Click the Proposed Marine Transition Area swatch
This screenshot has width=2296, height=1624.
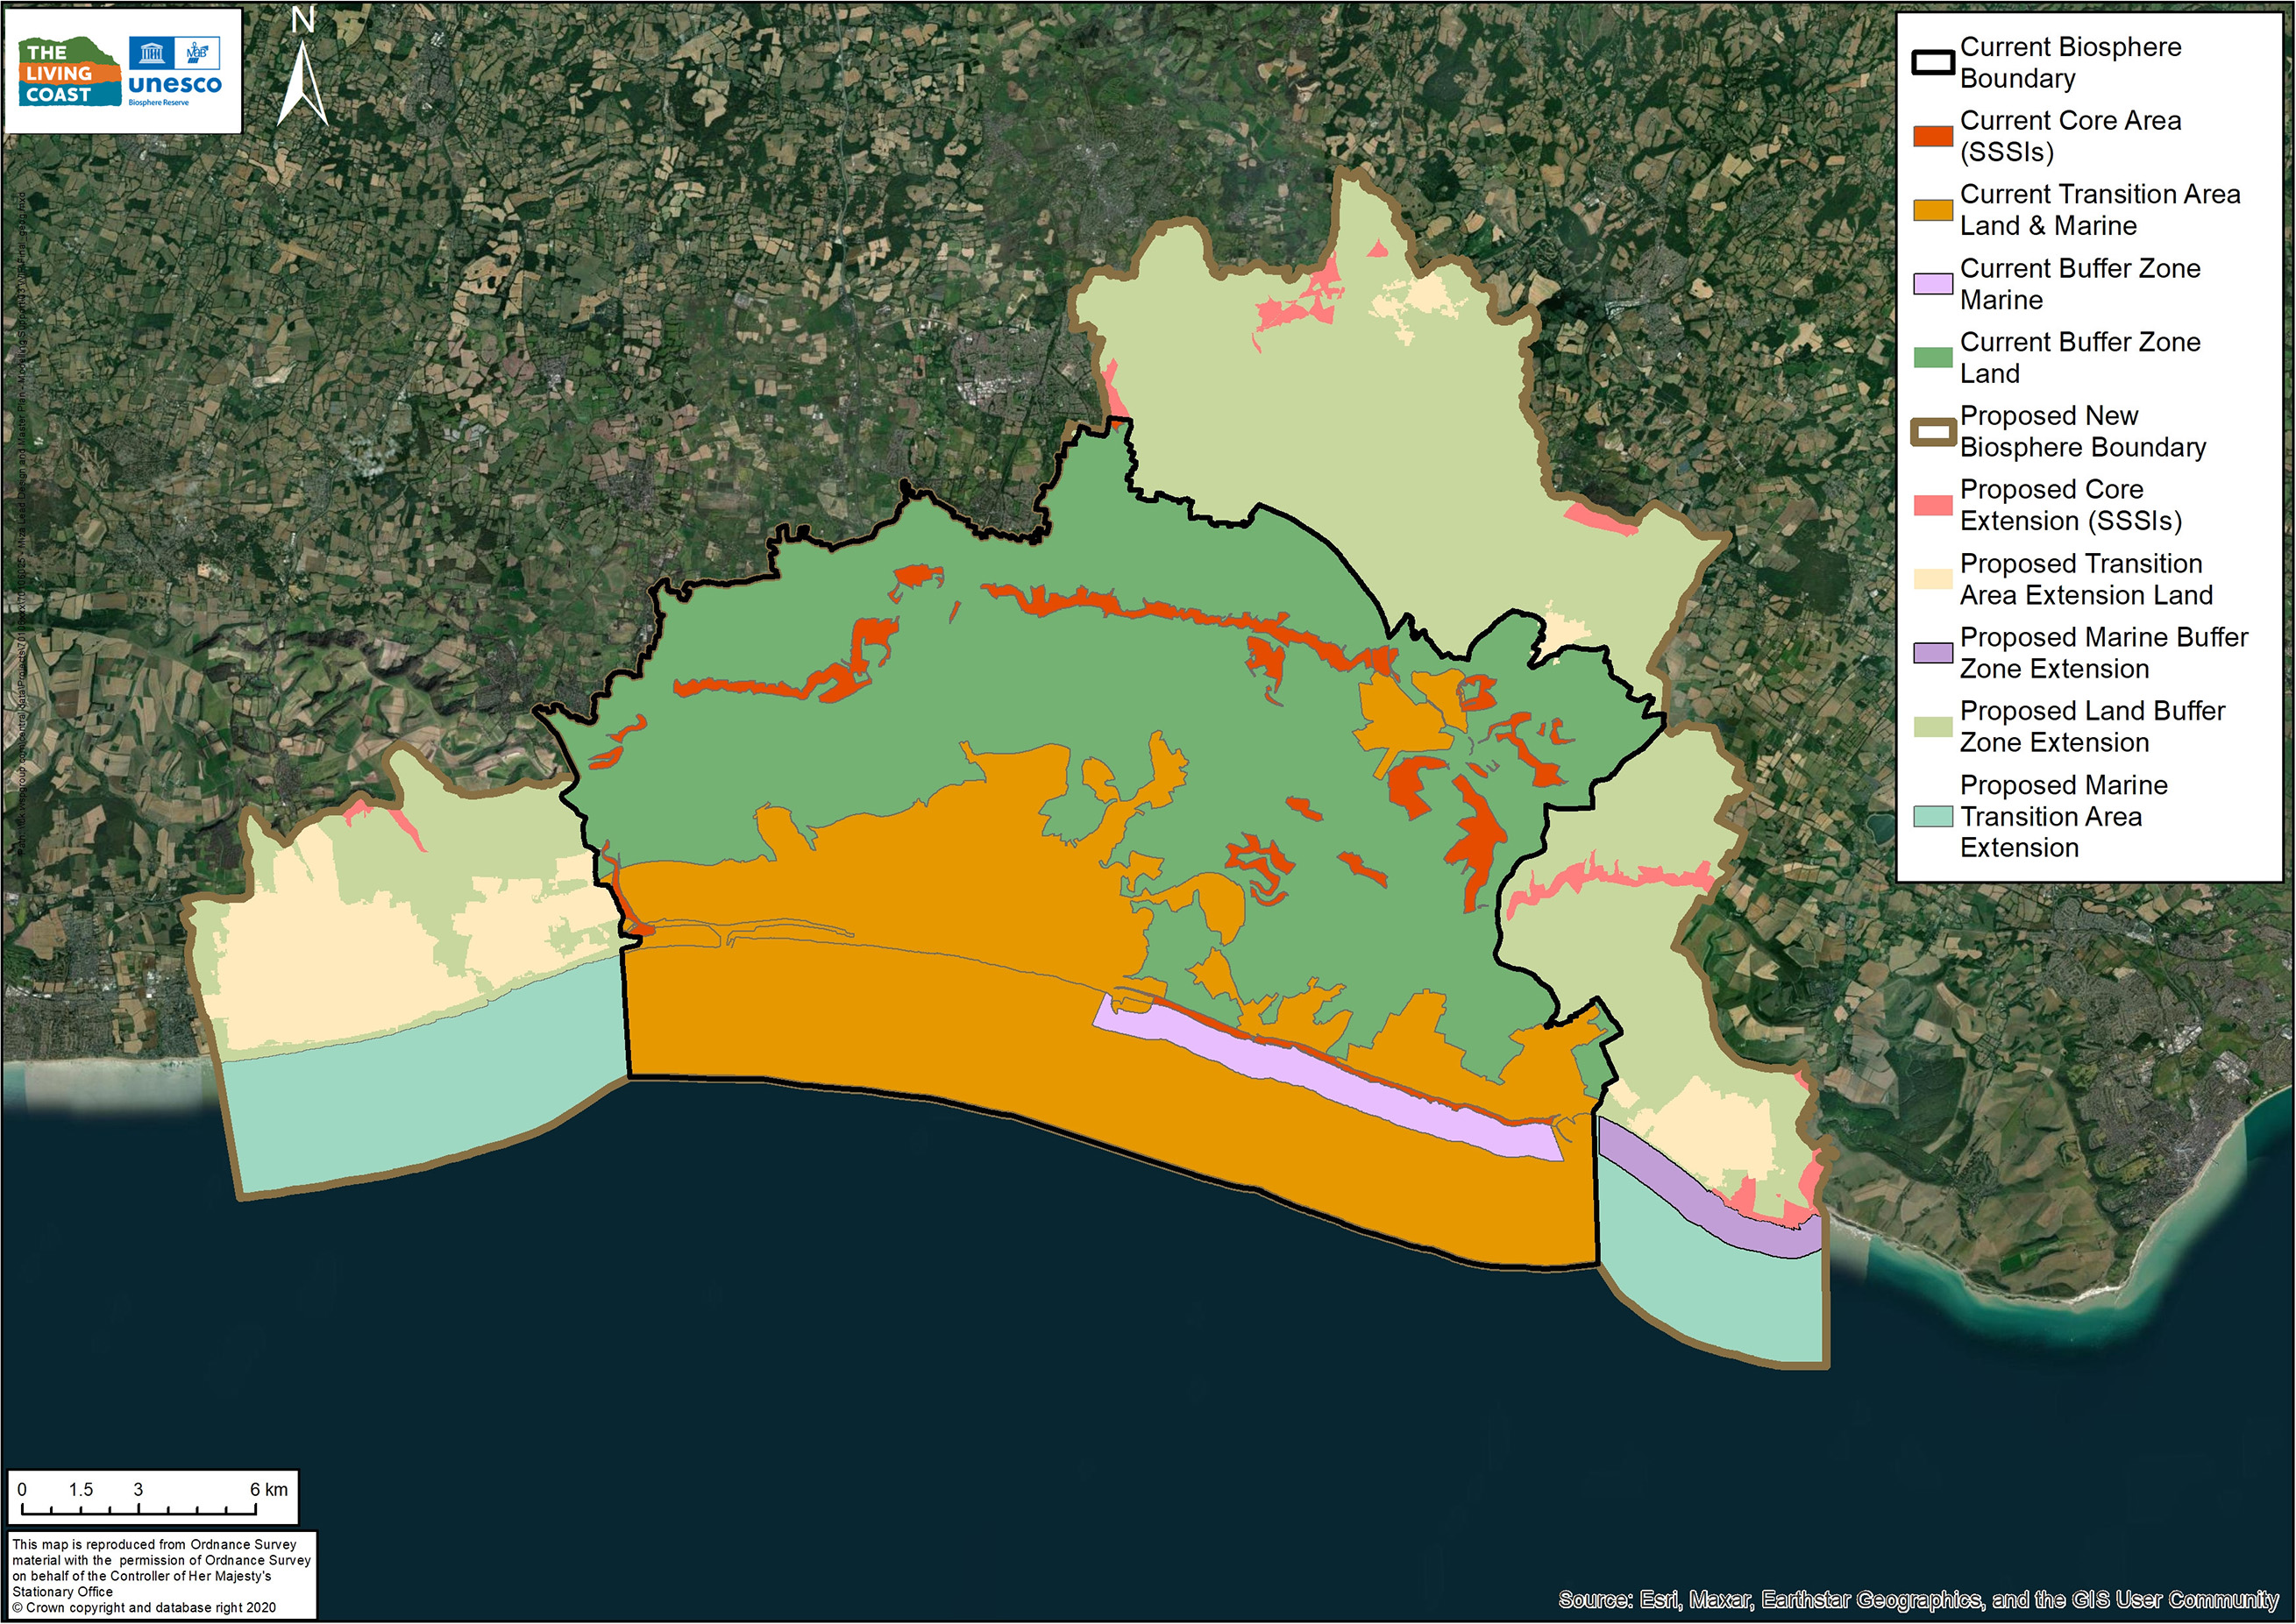coord(1933,817)
